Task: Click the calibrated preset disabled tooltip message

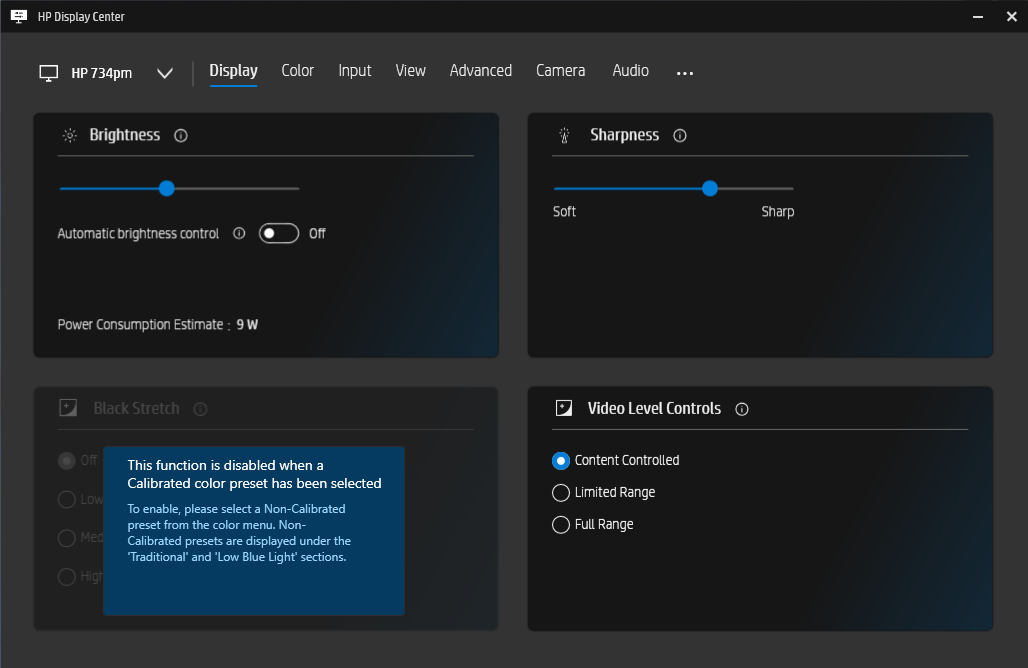Action: [254, 531]
